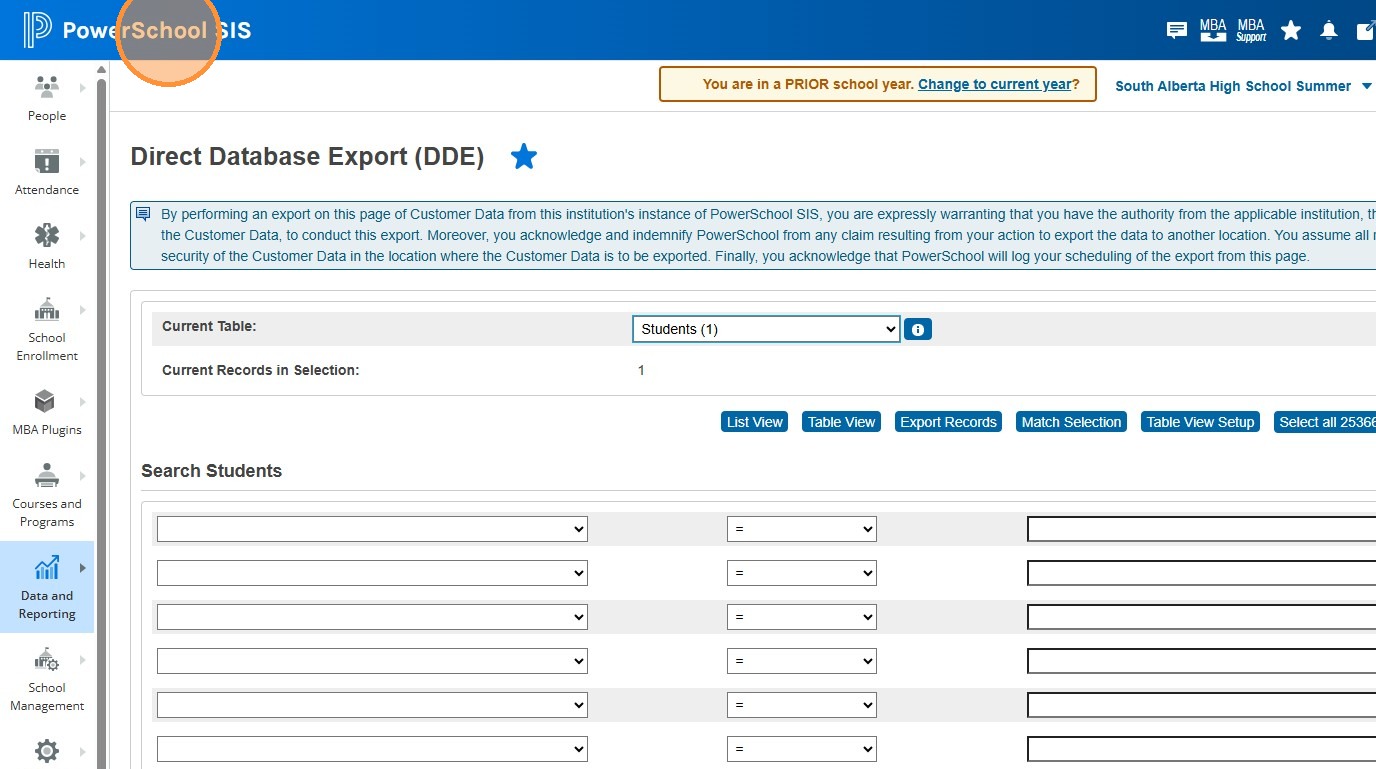
Task: Open Table View Setup
Action: (1200, 422)
